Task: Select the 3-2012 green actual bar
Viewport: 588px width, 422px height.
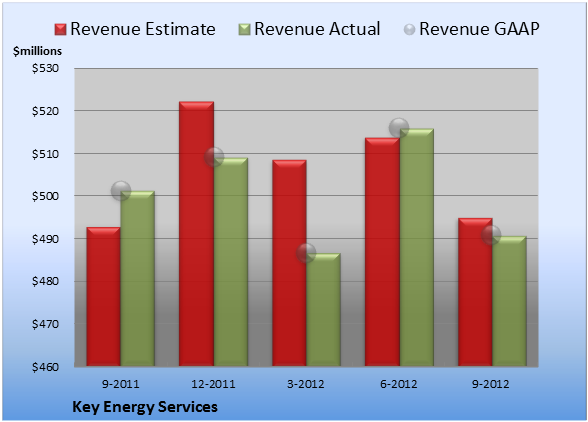Action: [323, 310]
